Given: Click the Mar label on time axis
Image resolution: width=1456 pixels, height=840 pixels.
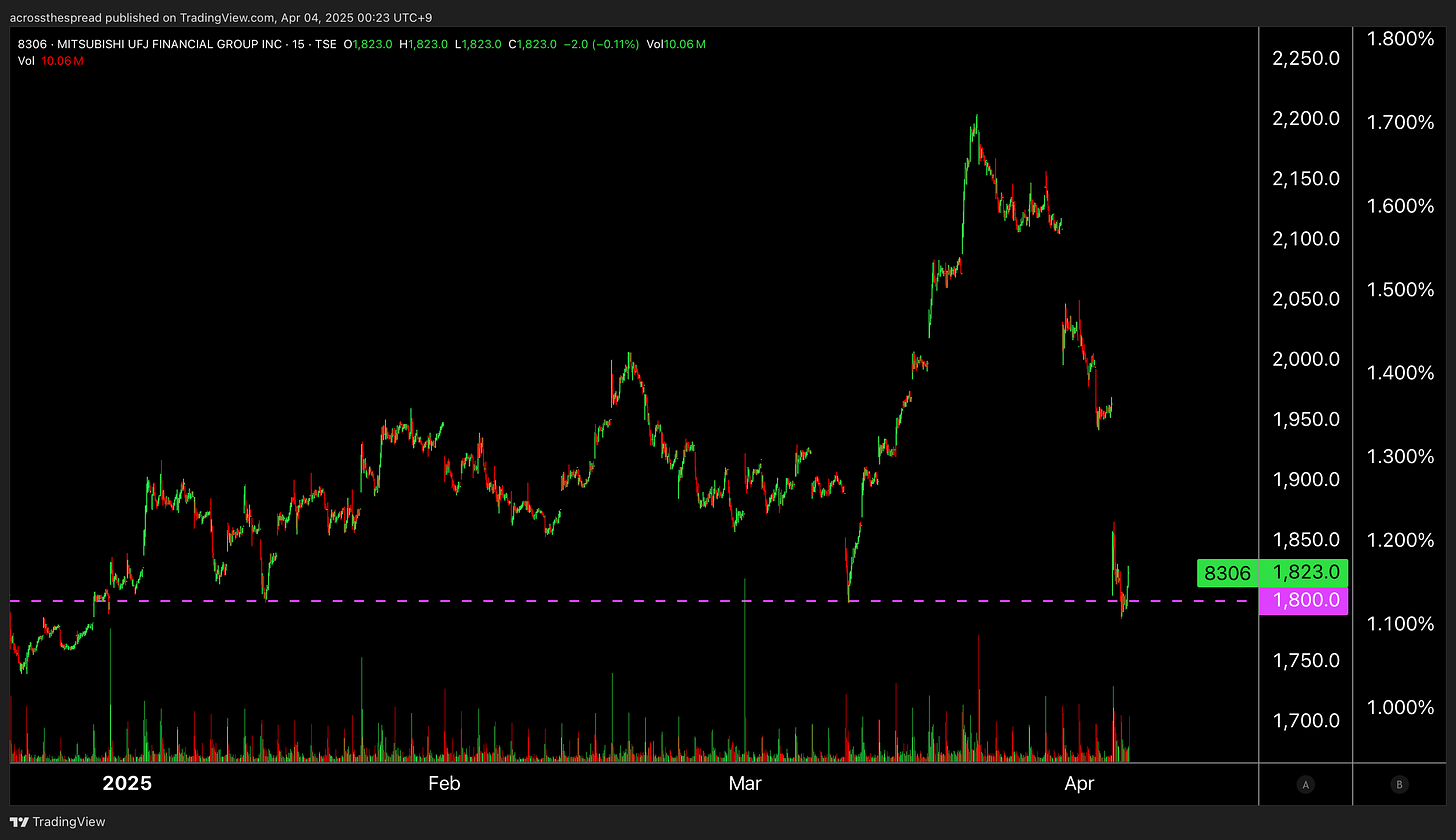Looking at the screenshot, I should tap(745, 783).
